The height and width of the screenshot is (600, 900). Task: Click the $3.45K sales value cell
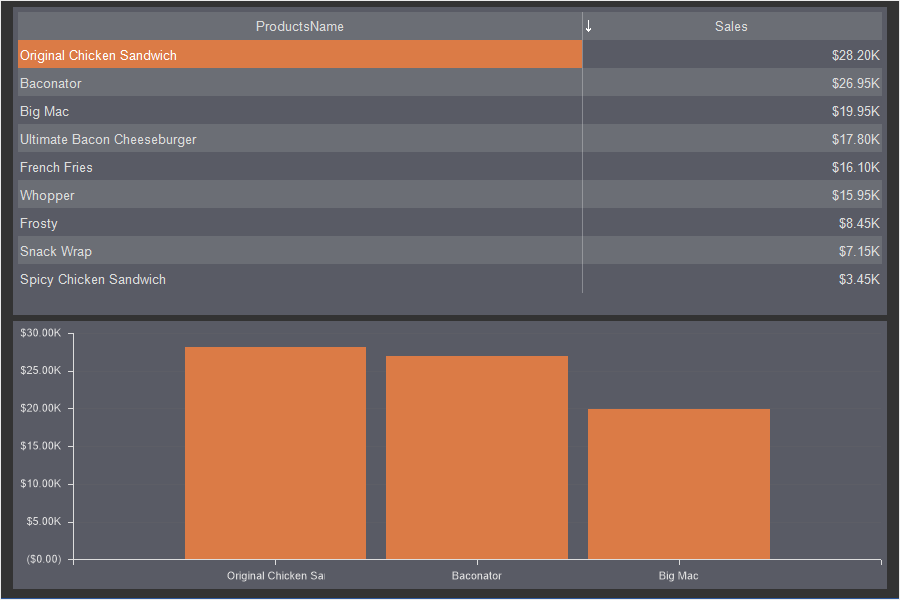click(x=859, y=279)
